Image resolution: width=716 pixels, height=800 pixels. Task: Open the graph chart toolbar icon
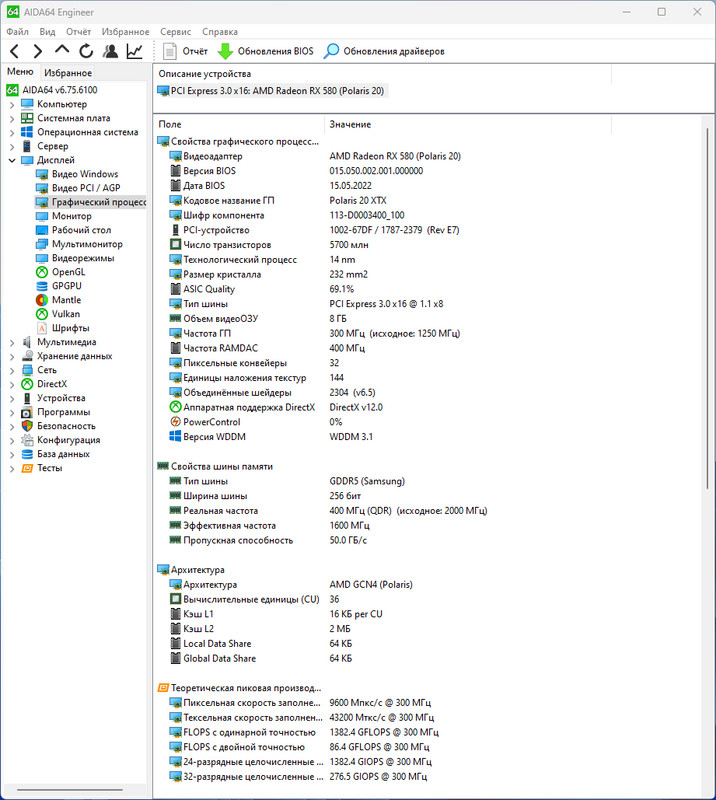click(135, 51)
